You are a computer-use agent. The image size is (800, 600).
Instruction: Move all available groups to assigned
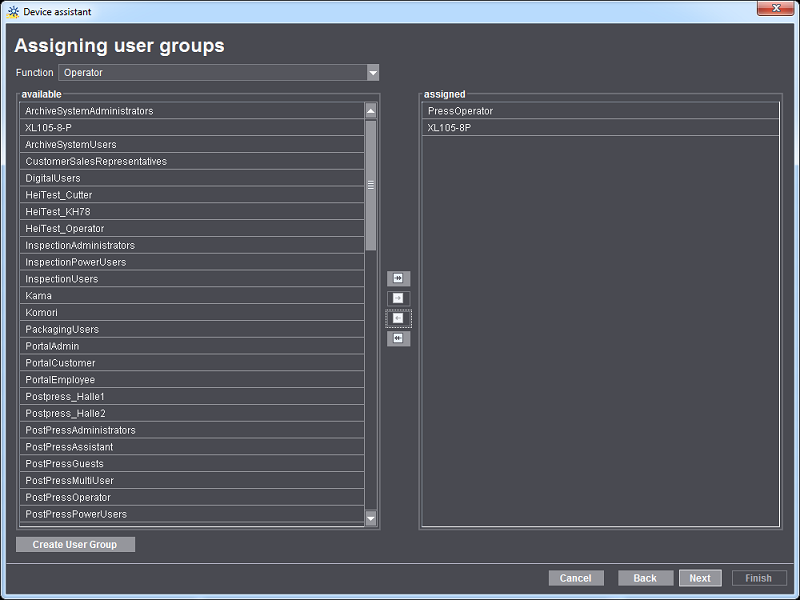[x=398, y=278]
